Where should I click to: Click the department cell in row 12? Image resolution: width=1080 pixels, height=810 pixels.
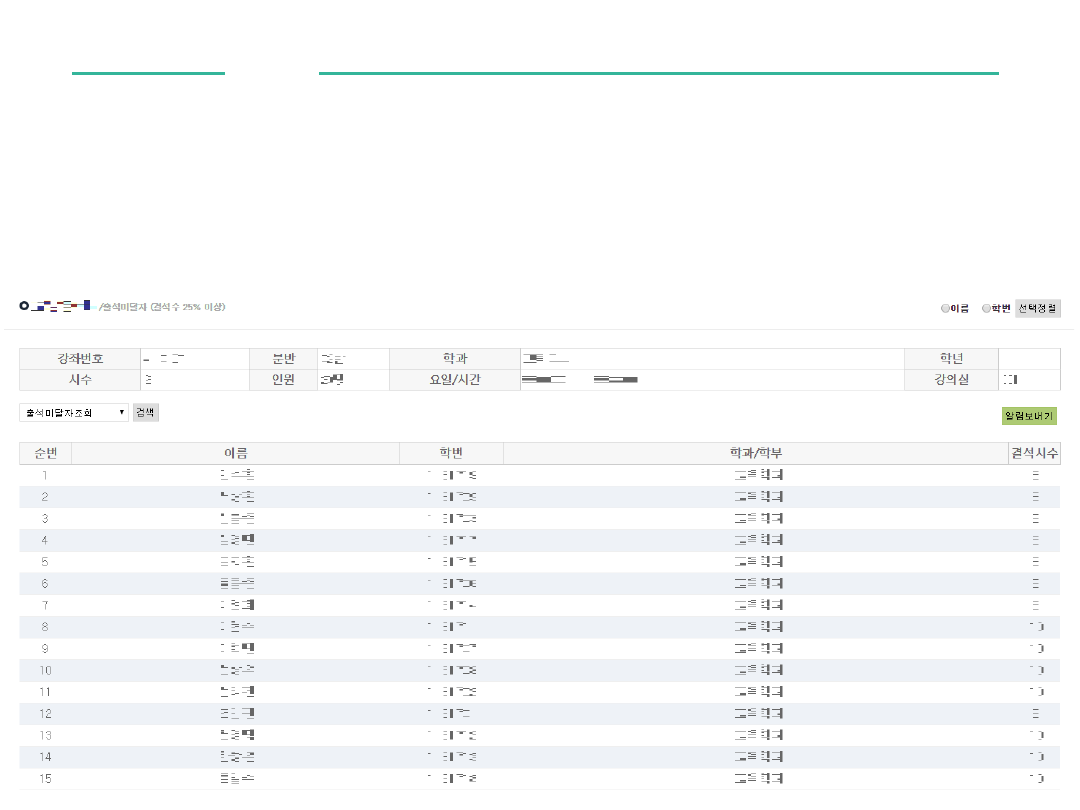click(x=757, y=714)
